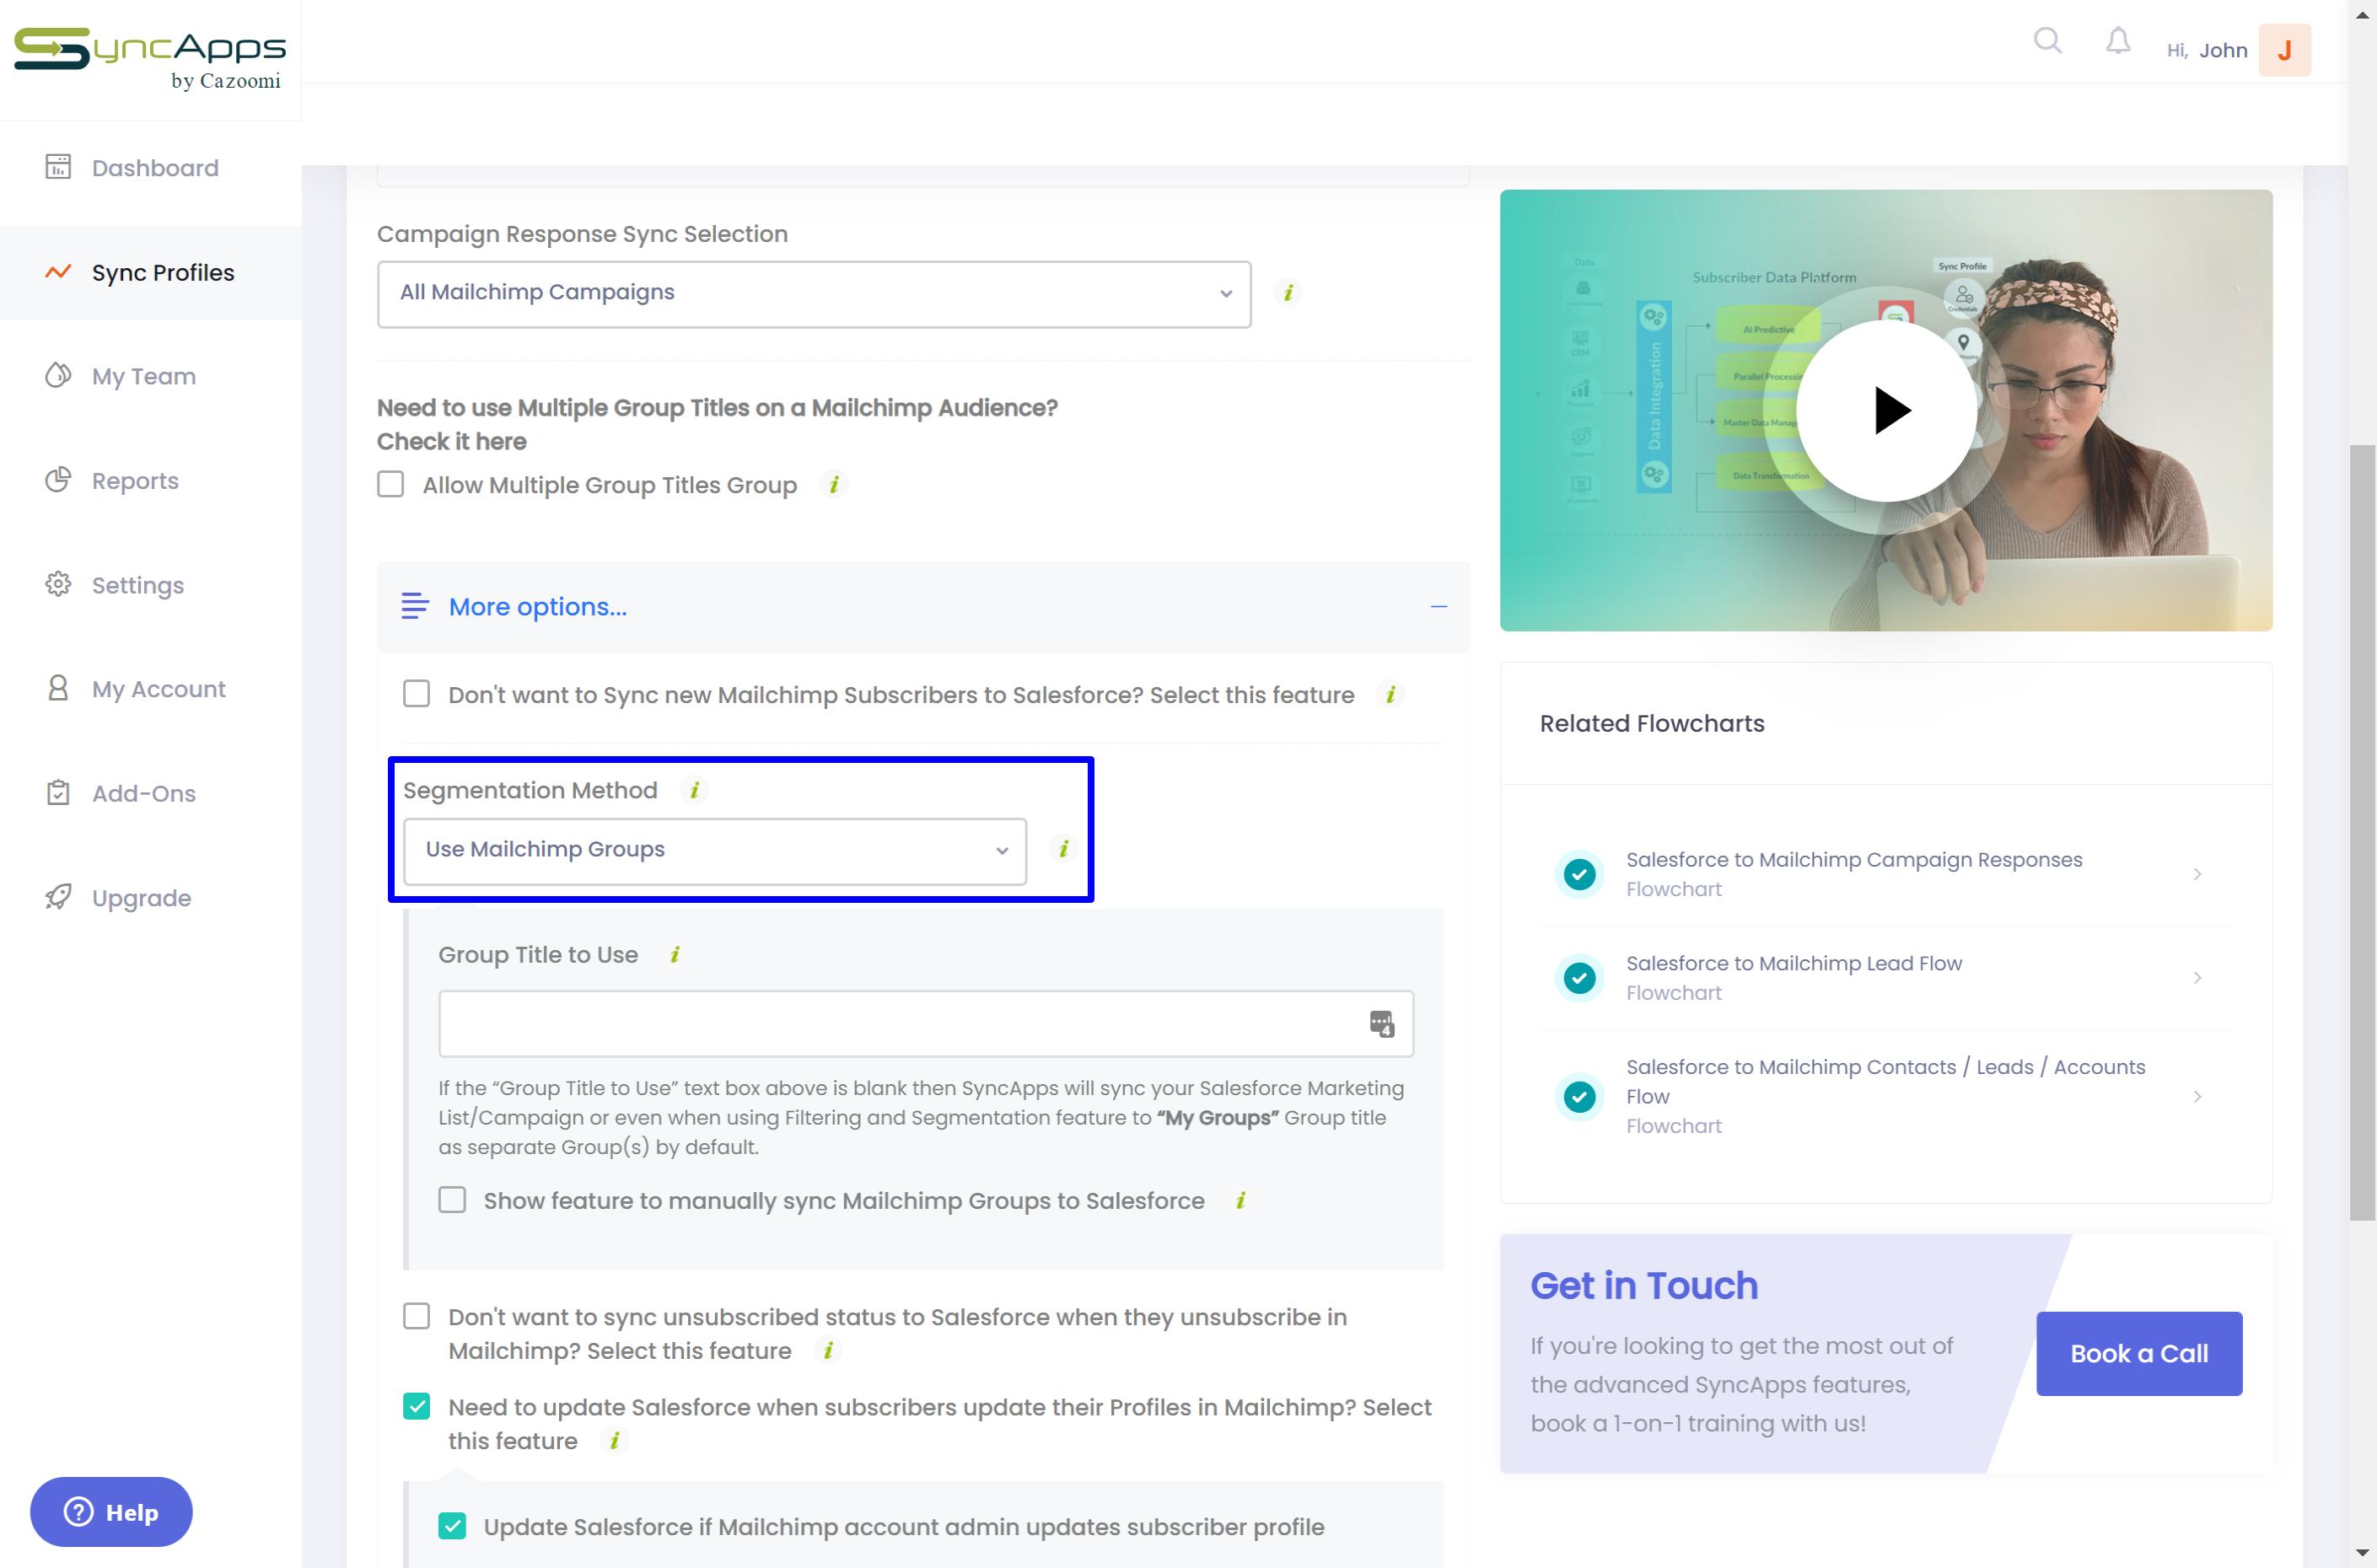This screenshot has height=1568, width=2377.
Task: Open the search magnifier icon
Action: click(x=2047, y=41)
